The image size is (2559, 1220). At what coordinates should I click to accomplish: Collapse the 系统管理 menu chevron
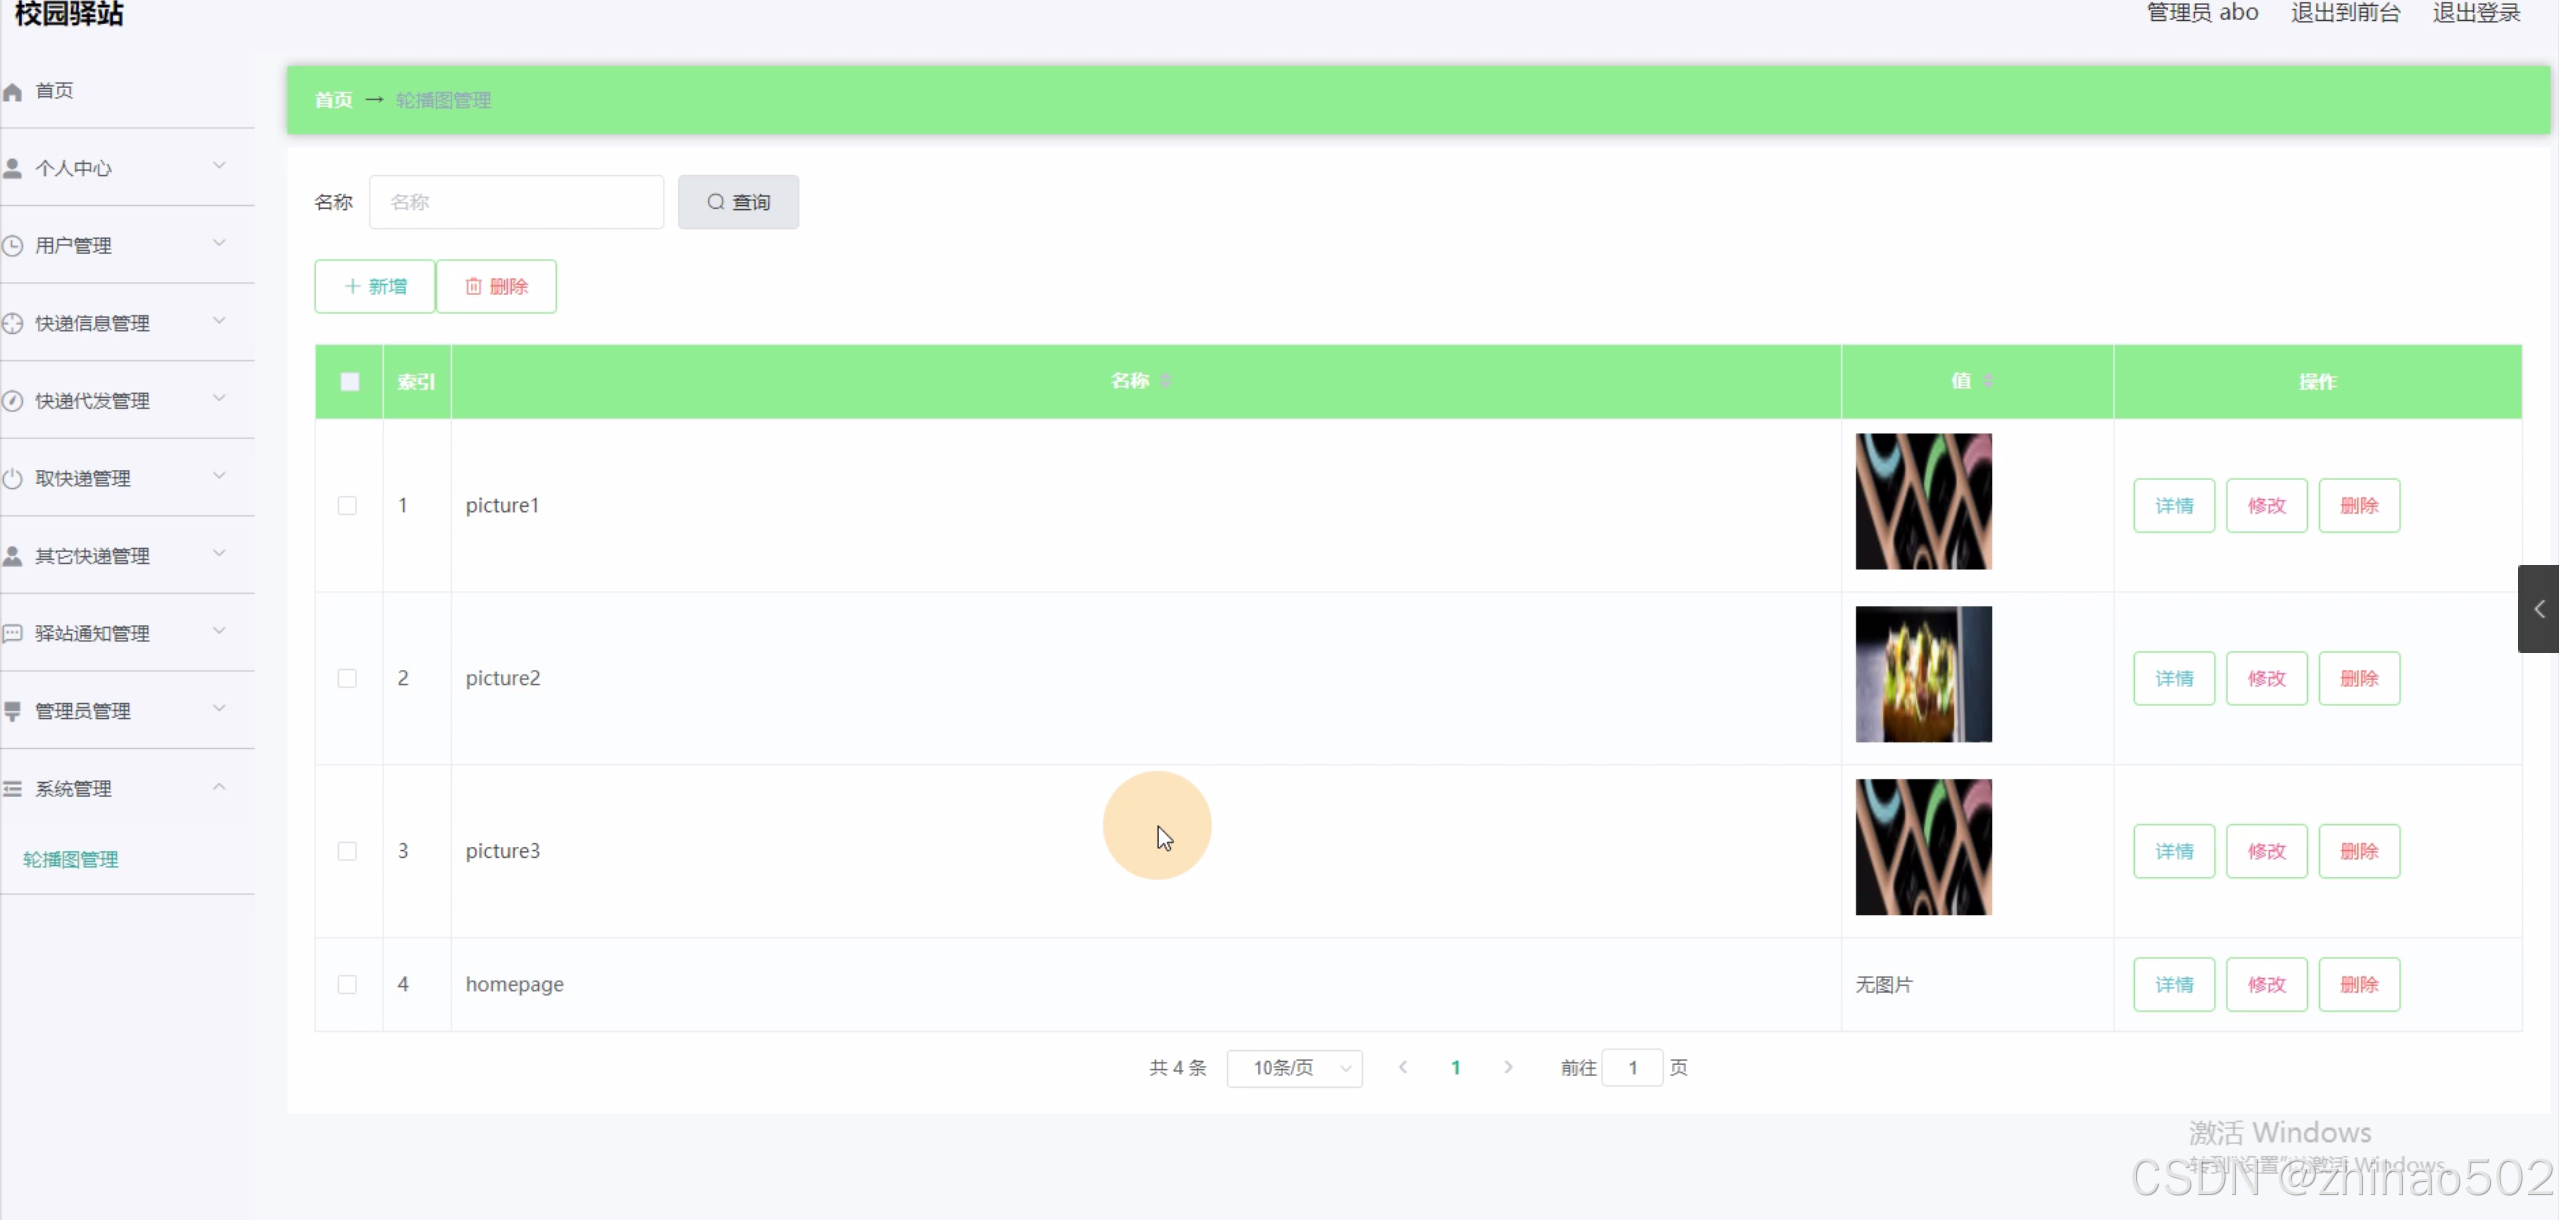click(x=219, y=788)
